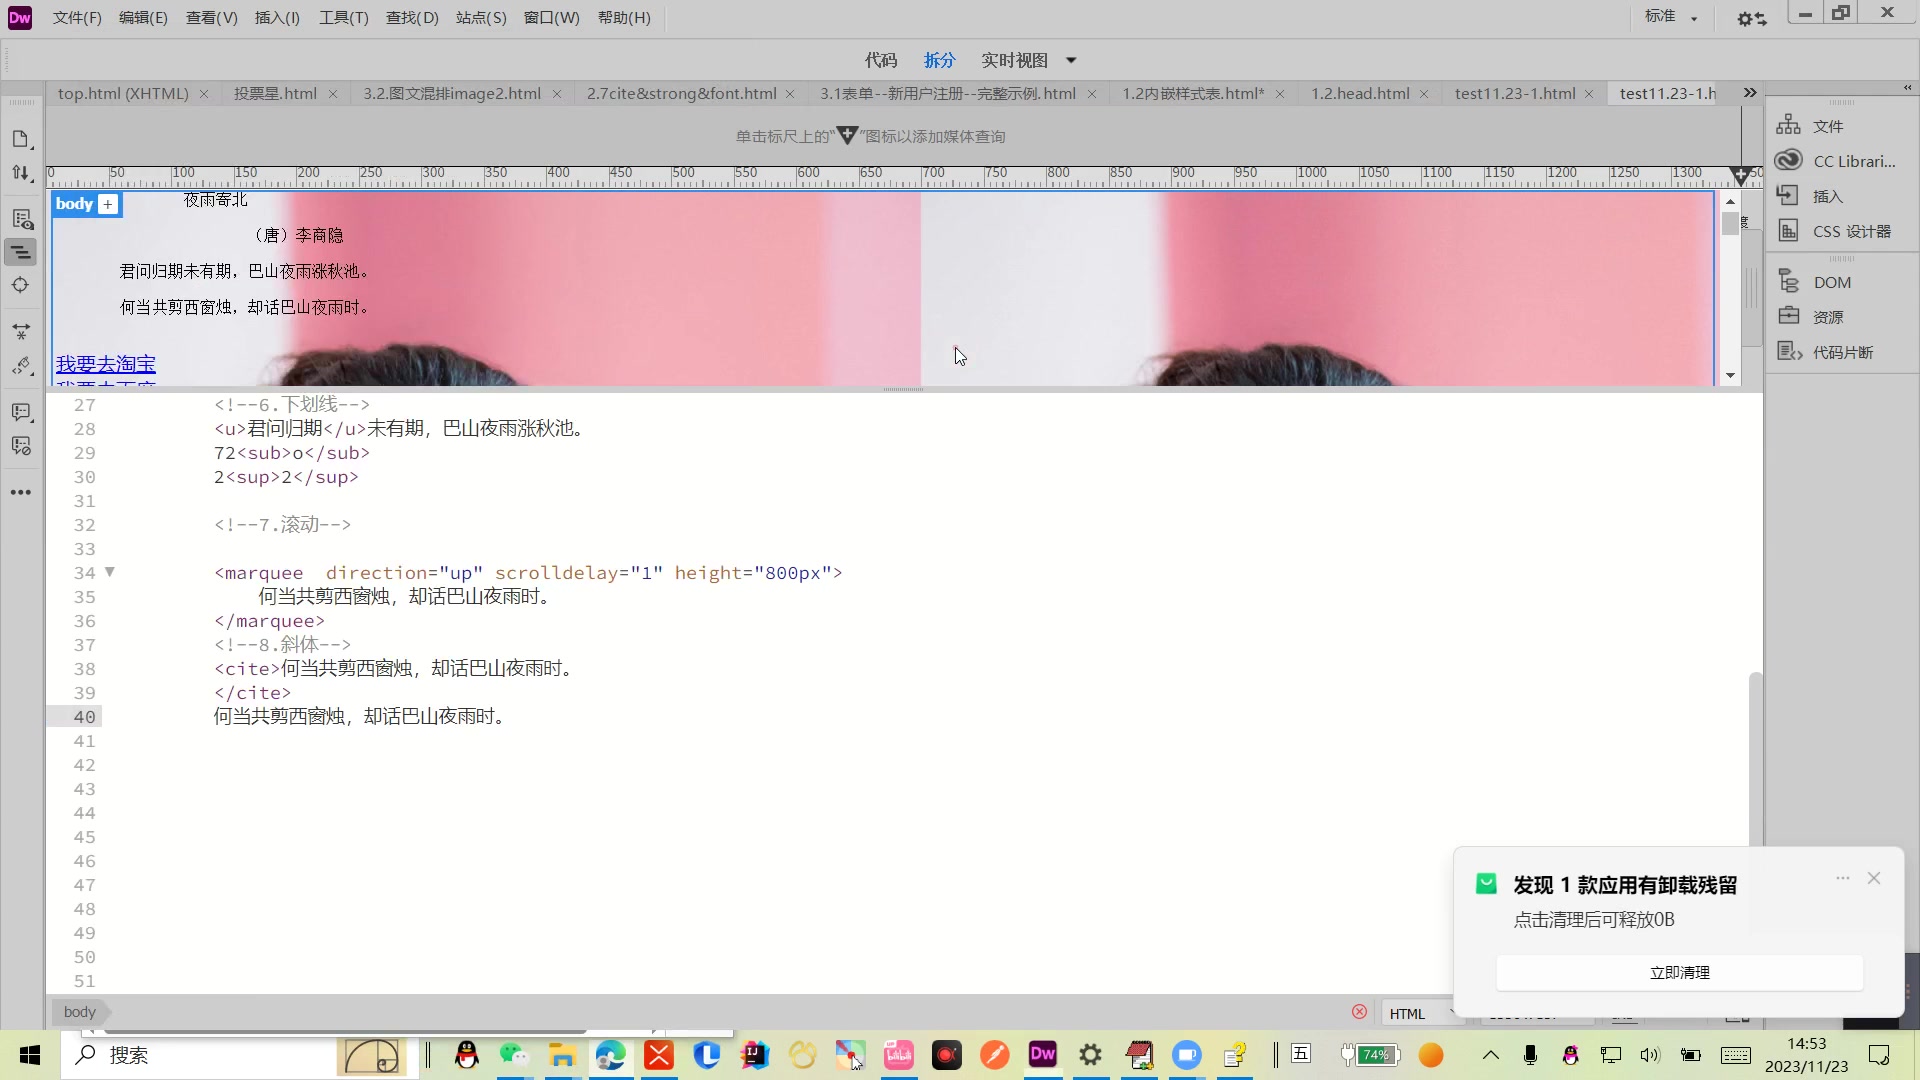Click the Remove Comment icon

(21, 446)
